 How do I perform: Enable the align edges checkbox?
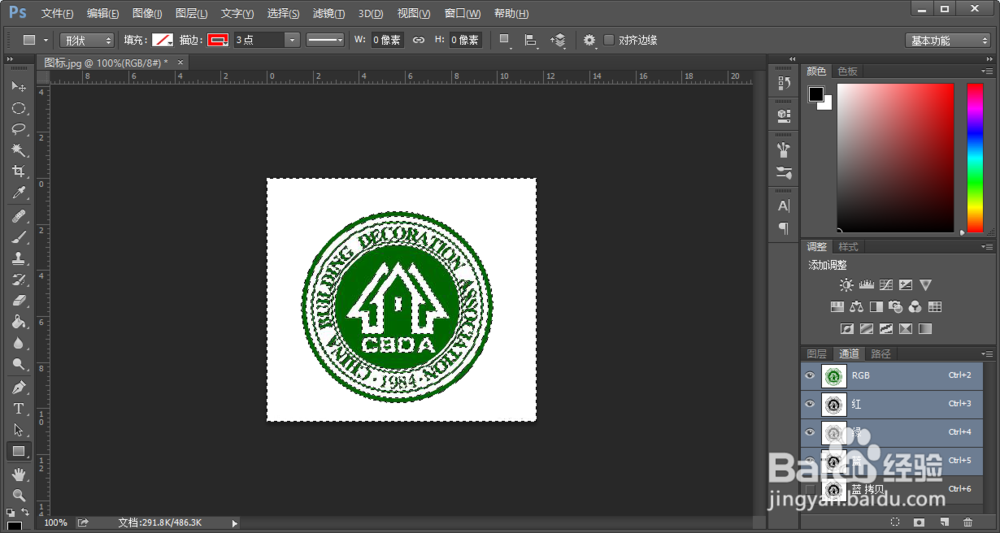coord(609,40)
